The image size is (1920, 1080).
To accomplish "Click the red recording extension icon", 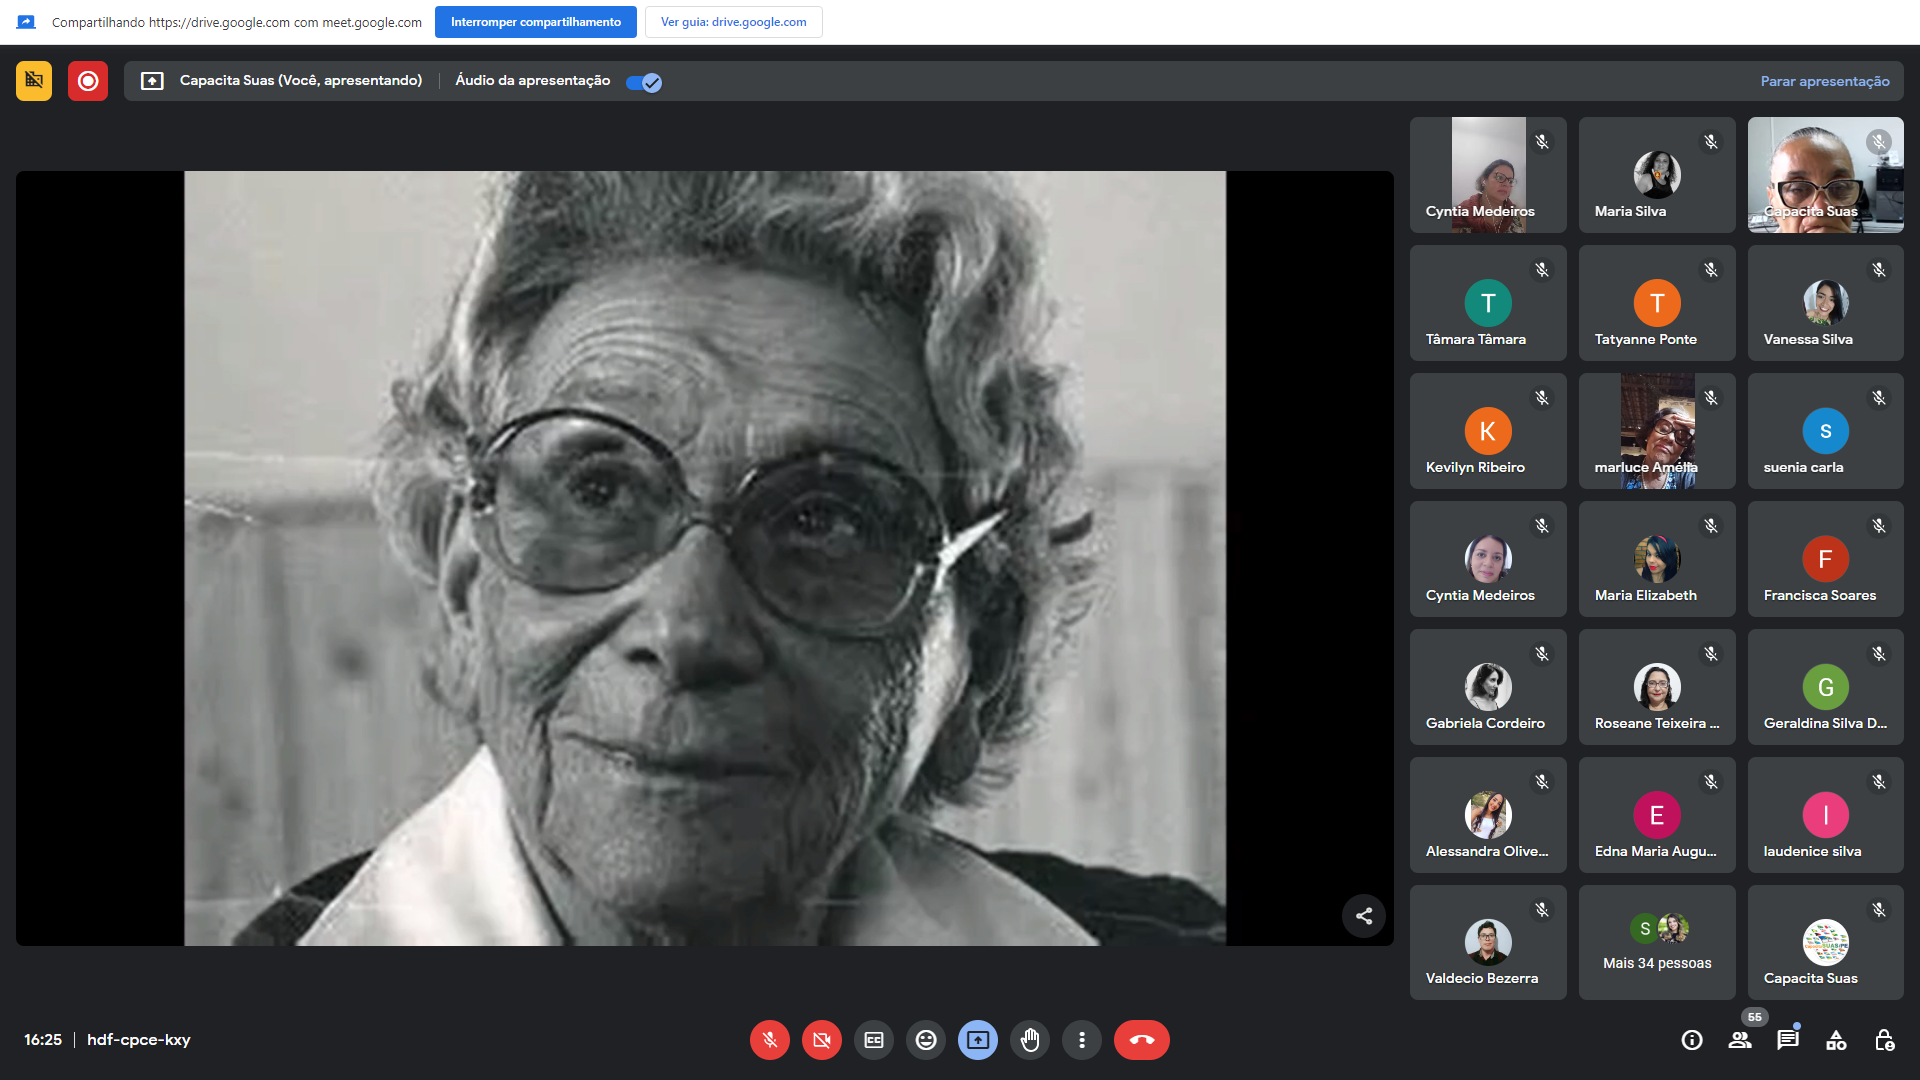I will pyautogui.click(x=88, y=81).
